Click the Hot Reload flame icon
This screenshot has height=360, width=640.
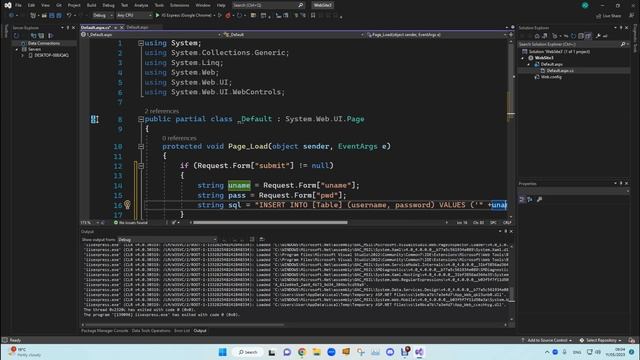click(228, 16)
